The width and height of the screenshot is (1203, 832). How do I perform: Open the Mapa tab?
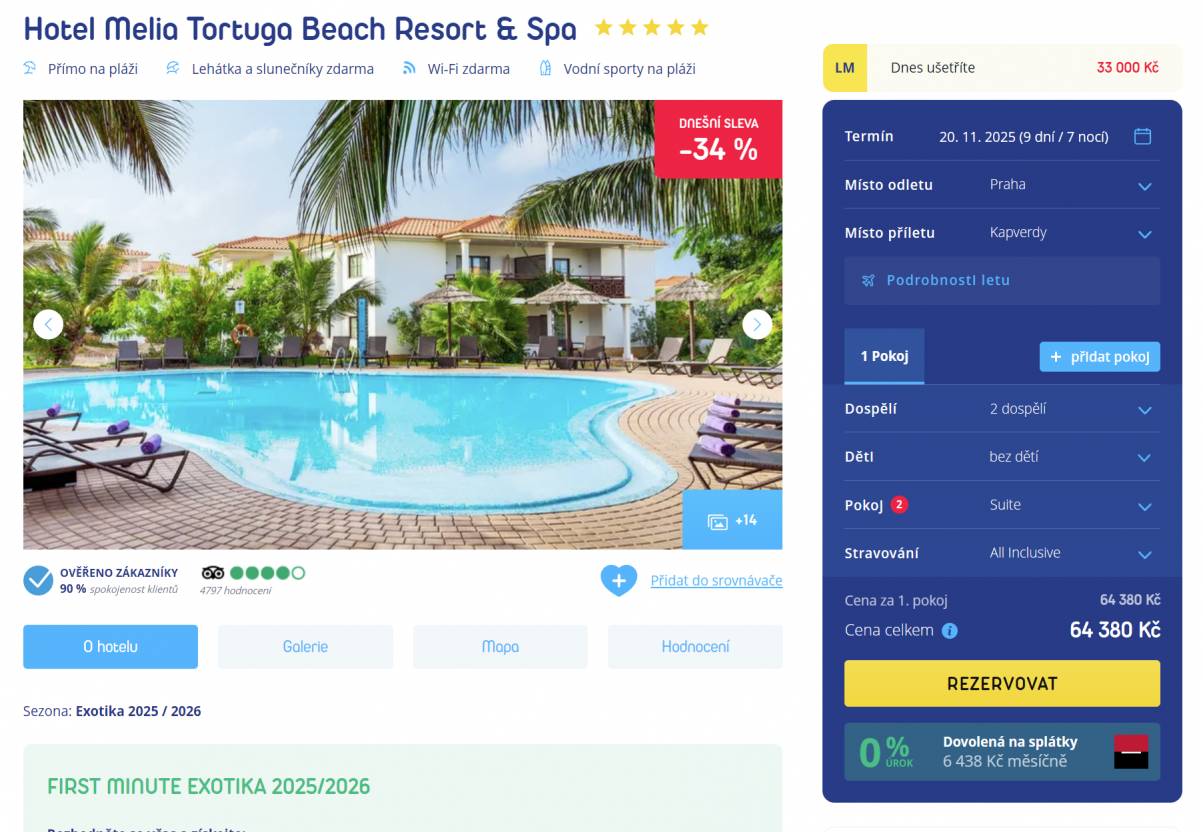pyautogui.click(x=500, y=647)
